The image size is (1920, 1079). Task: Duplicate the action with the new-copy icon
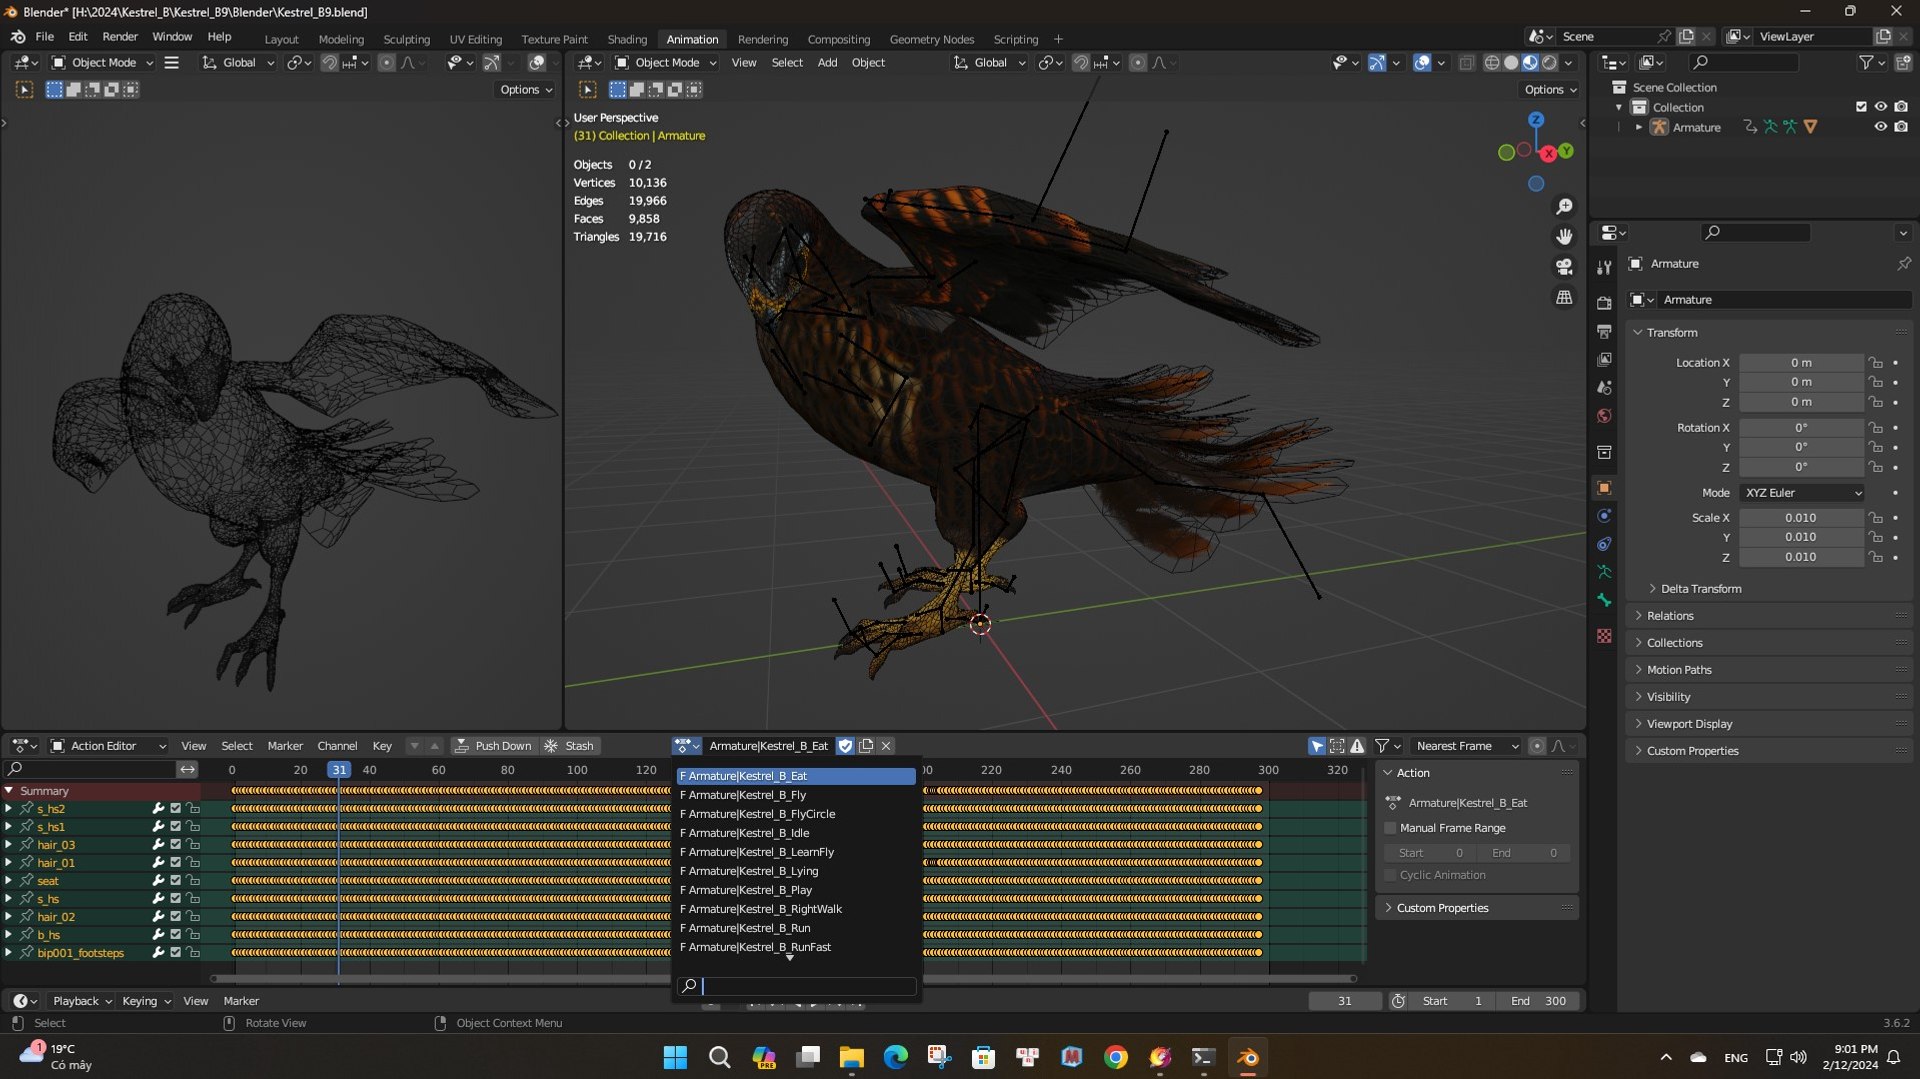point(866,746)
